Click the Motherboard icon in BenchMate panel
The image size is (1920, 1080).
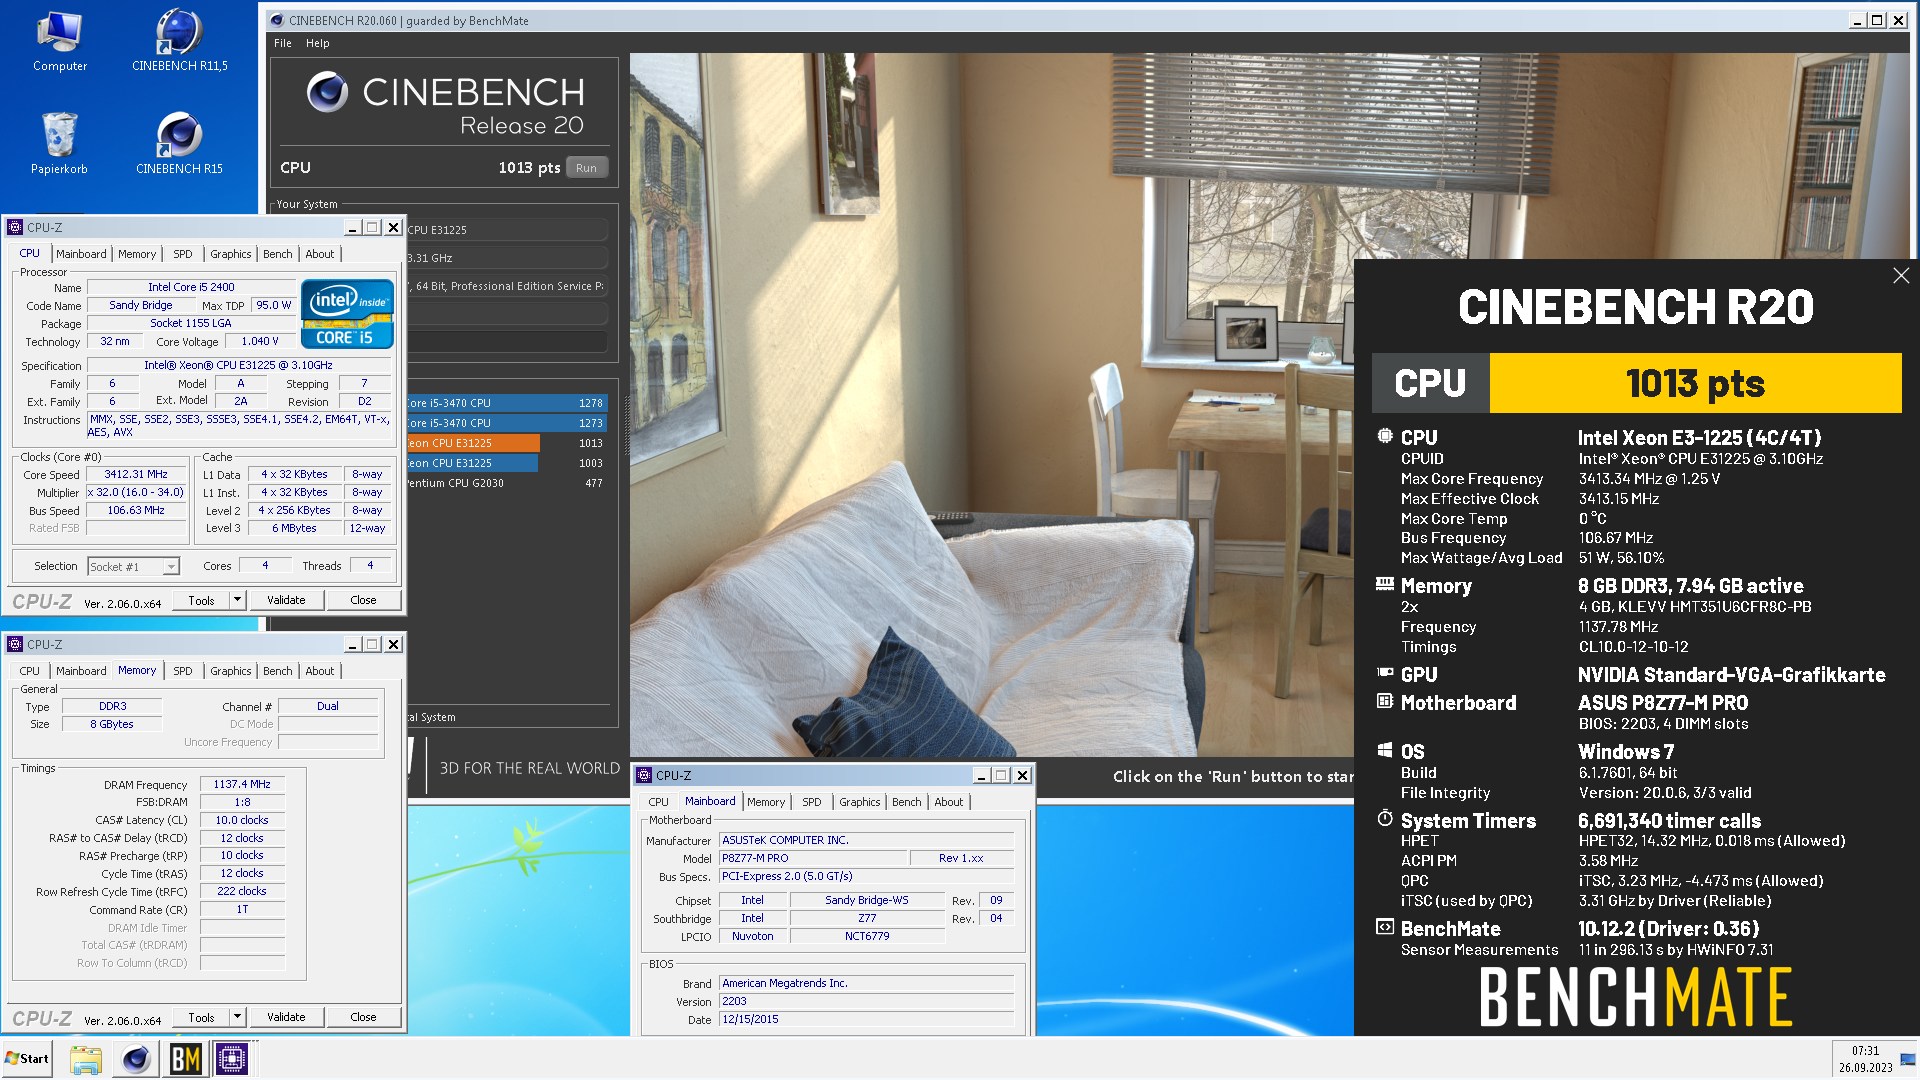[x=1385, y=701]
